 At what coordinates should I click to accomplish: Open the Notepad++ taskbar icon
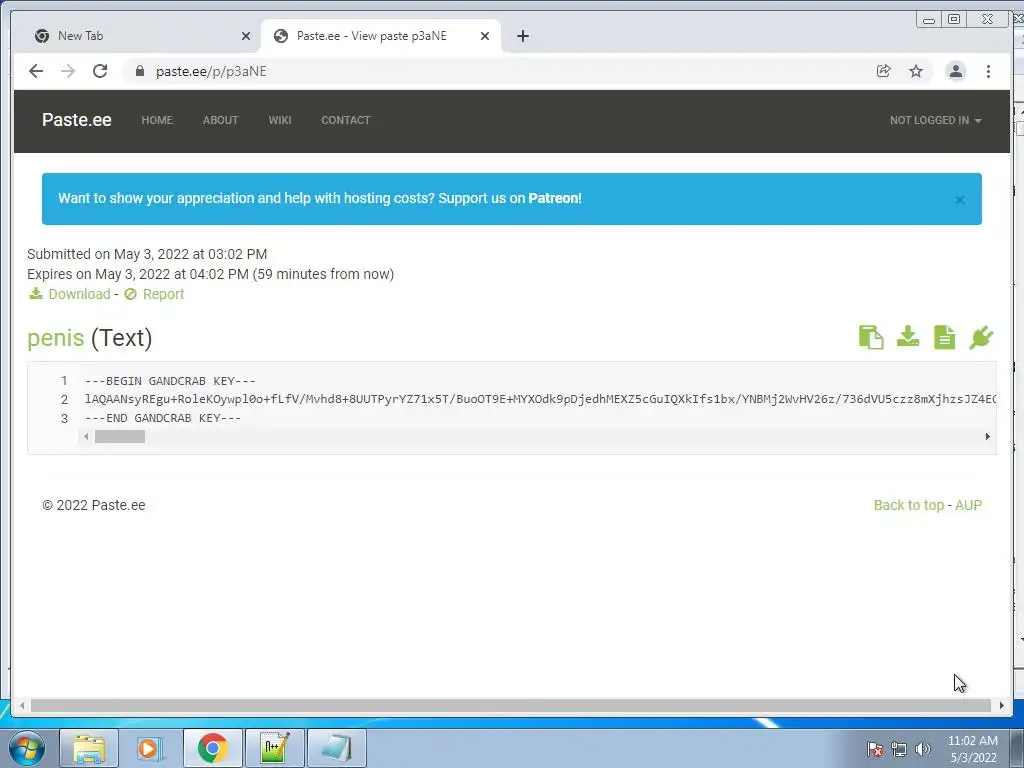(274, 748)
